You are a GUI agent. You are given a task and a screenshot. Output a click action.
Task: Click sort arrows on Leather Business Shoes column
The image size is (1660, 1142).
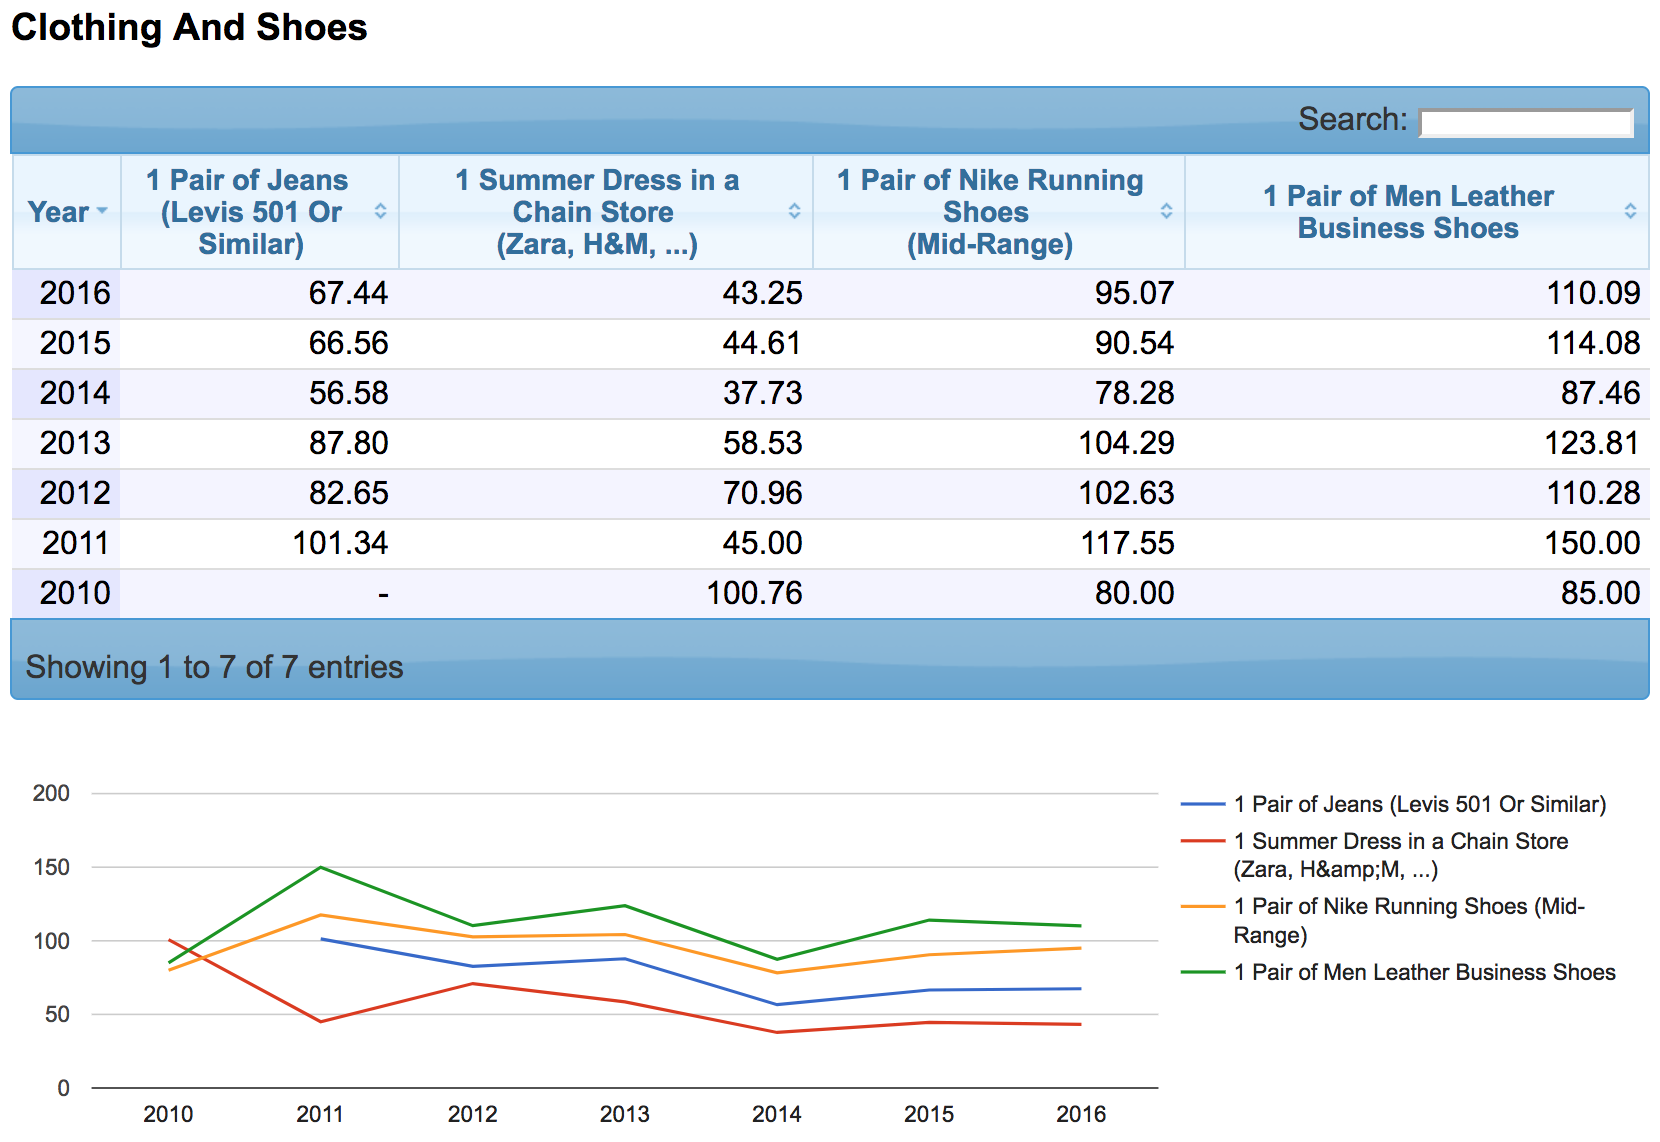point(1630,211)
